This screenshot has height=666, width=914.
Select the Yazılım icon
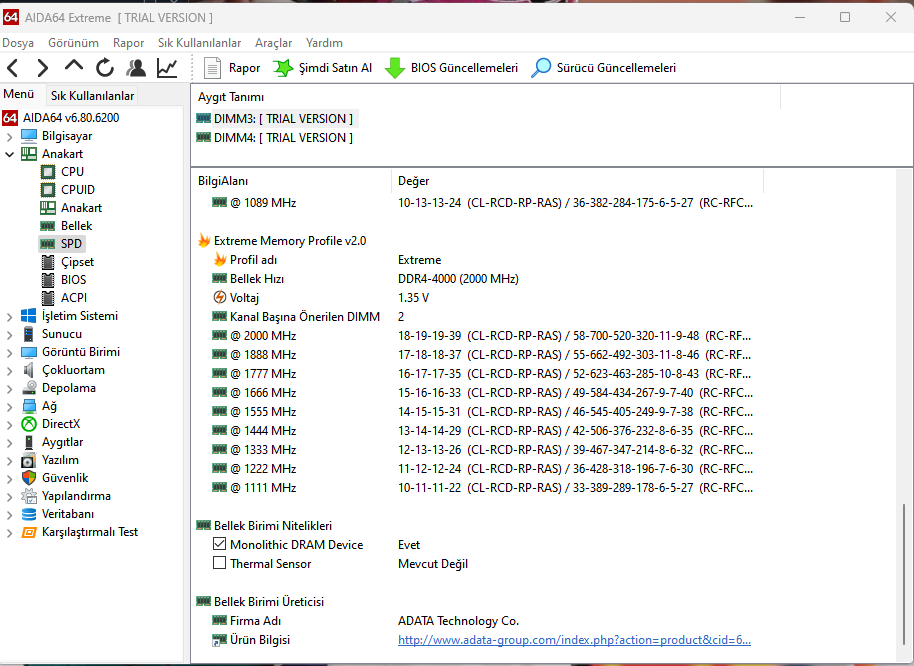[29, 460]
